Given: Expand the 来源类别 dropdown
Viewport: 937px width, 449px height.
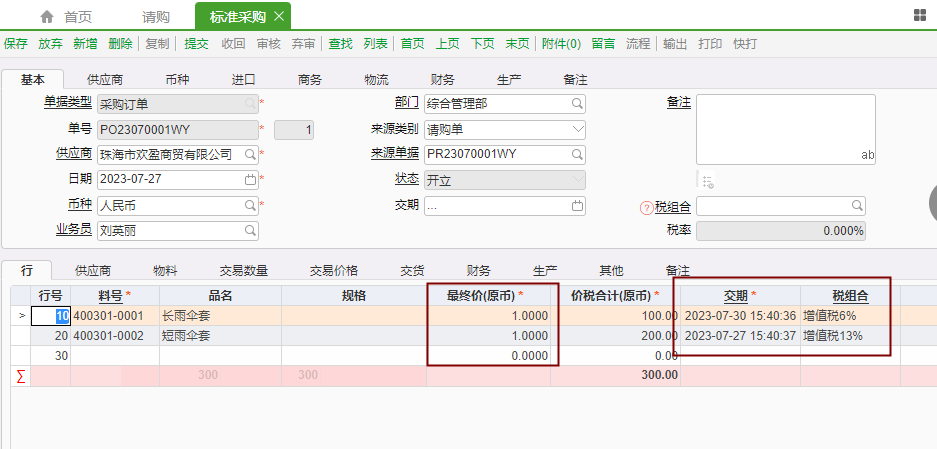Looking at the screenshot, I should point(577,129).
